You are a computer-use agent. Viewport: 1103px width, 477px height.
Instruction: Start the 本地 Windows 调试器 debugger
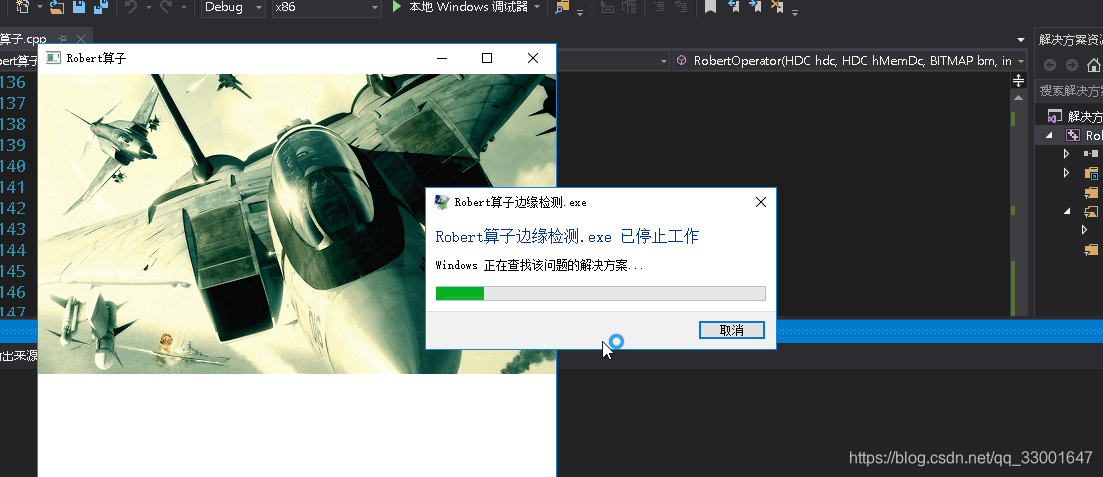coord(459,7)
